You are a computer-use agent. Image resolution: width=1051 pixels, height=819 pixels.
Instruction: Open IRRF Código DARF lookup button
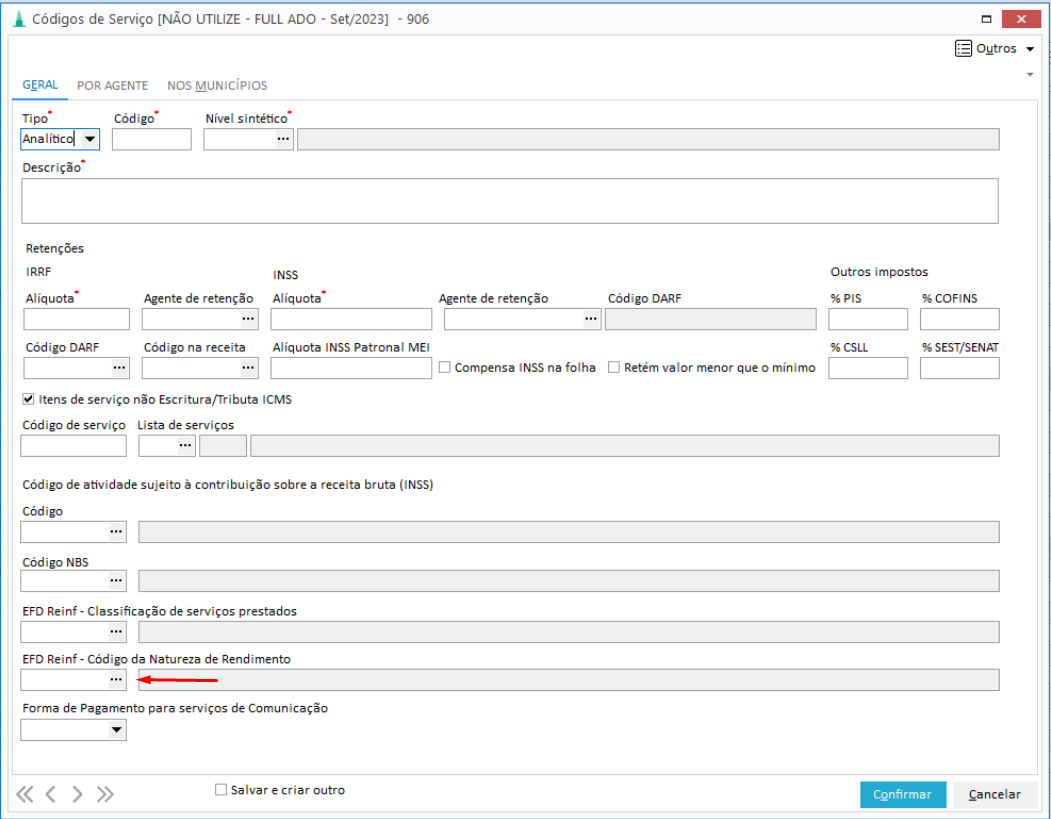tap(120, 368)
